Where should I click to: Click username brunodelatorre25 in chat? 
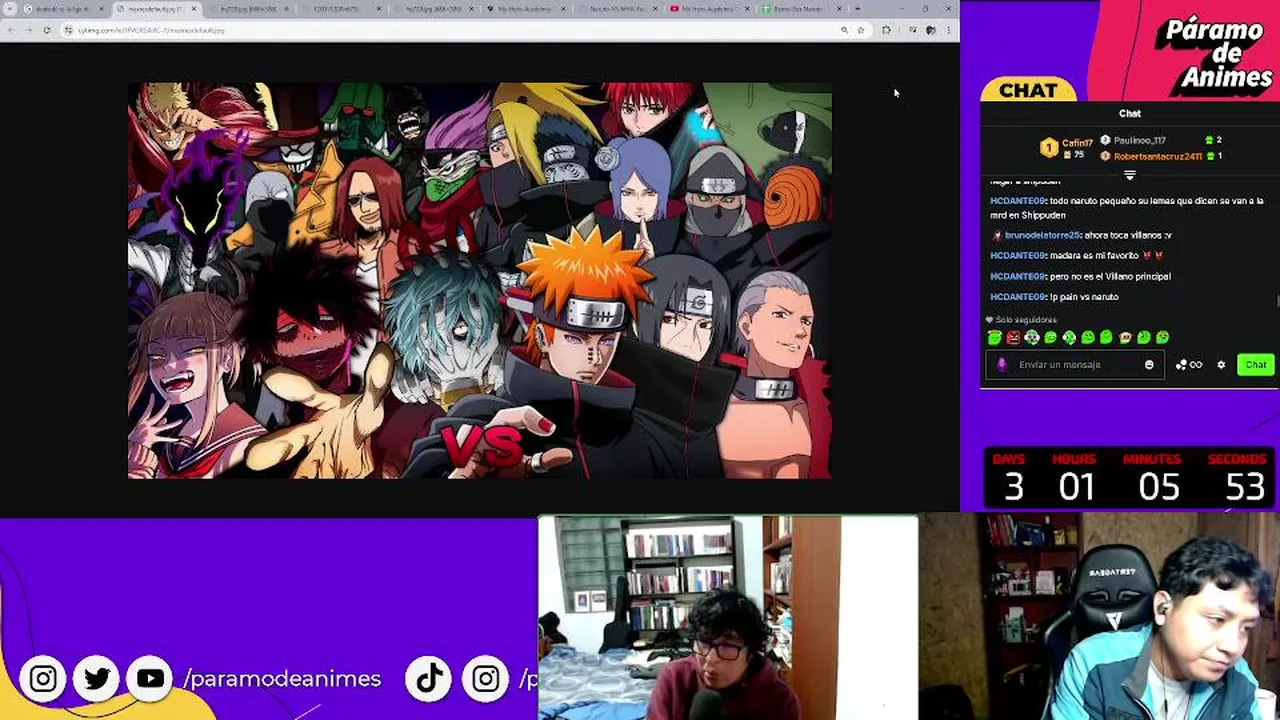pyautogui.click(x=1042, y=235)
